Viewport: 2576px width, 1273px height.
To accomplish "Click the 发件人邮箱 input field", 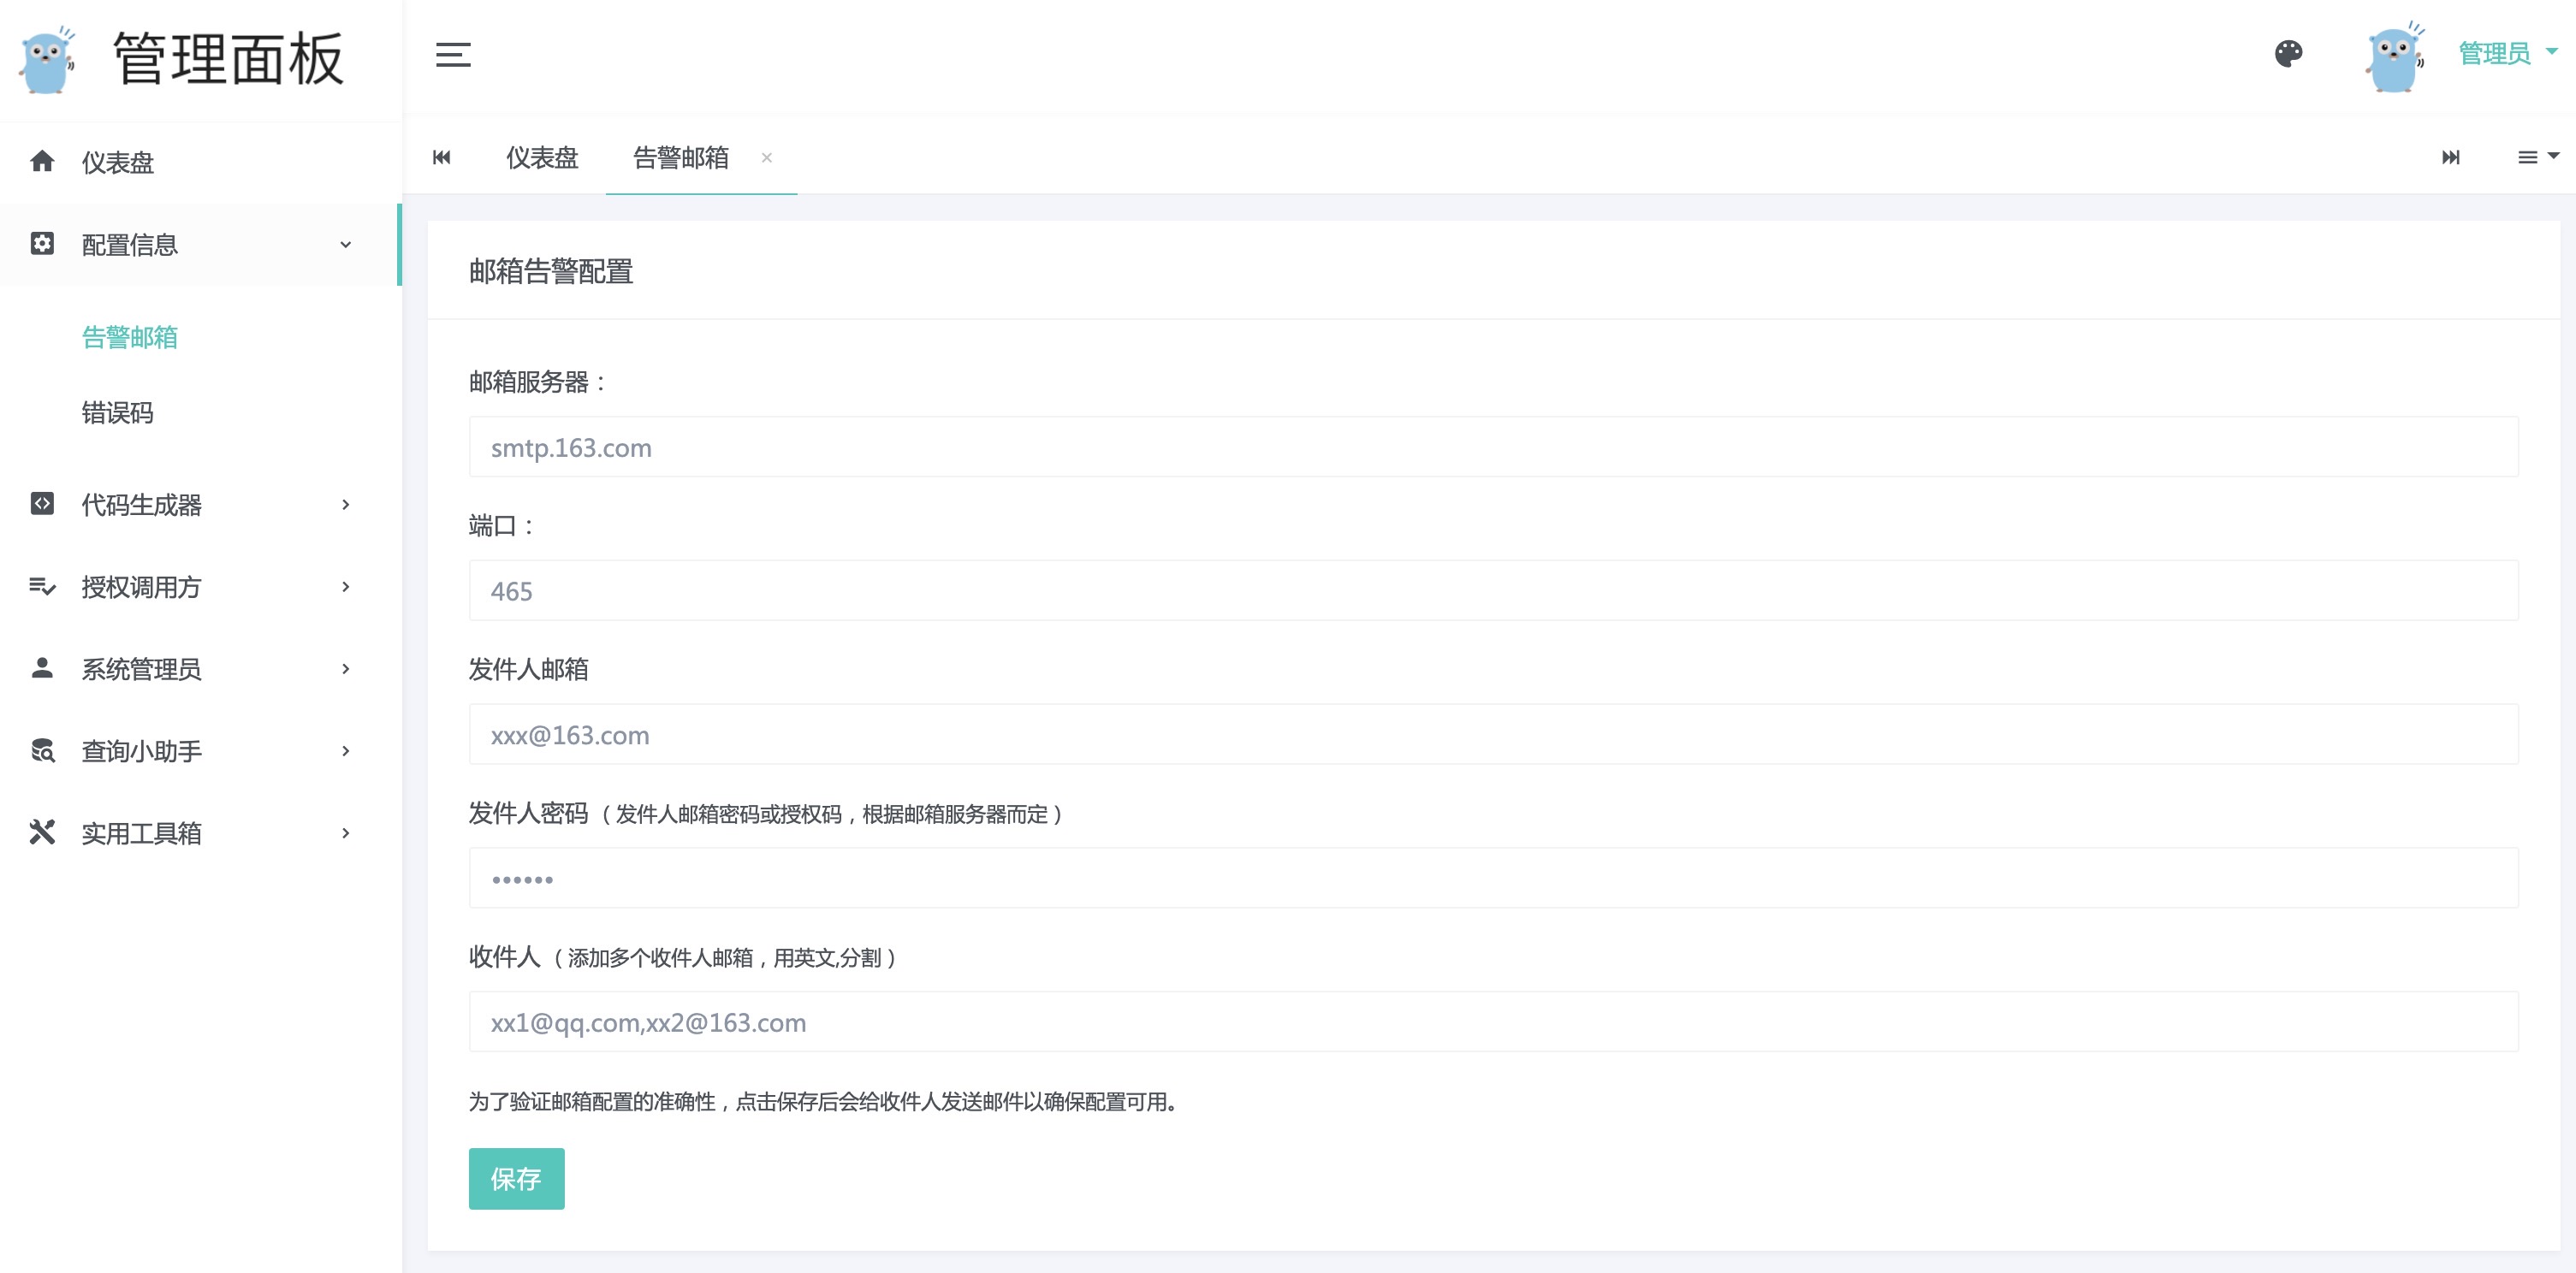I will pos(1495,734).
